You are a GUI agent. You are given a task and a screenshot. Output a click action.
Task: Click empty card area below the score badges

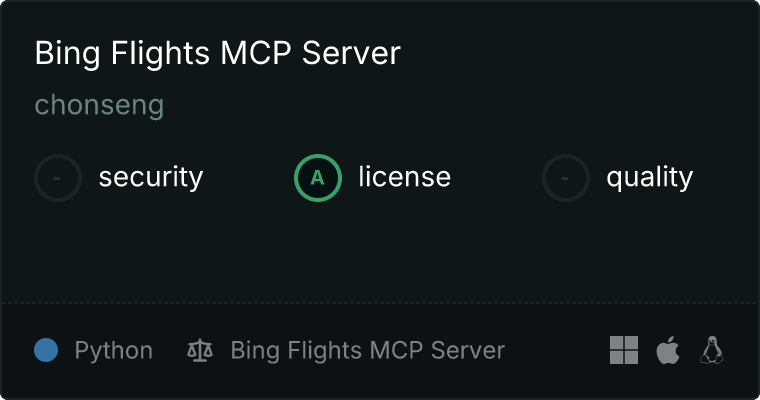coord(380,252)
